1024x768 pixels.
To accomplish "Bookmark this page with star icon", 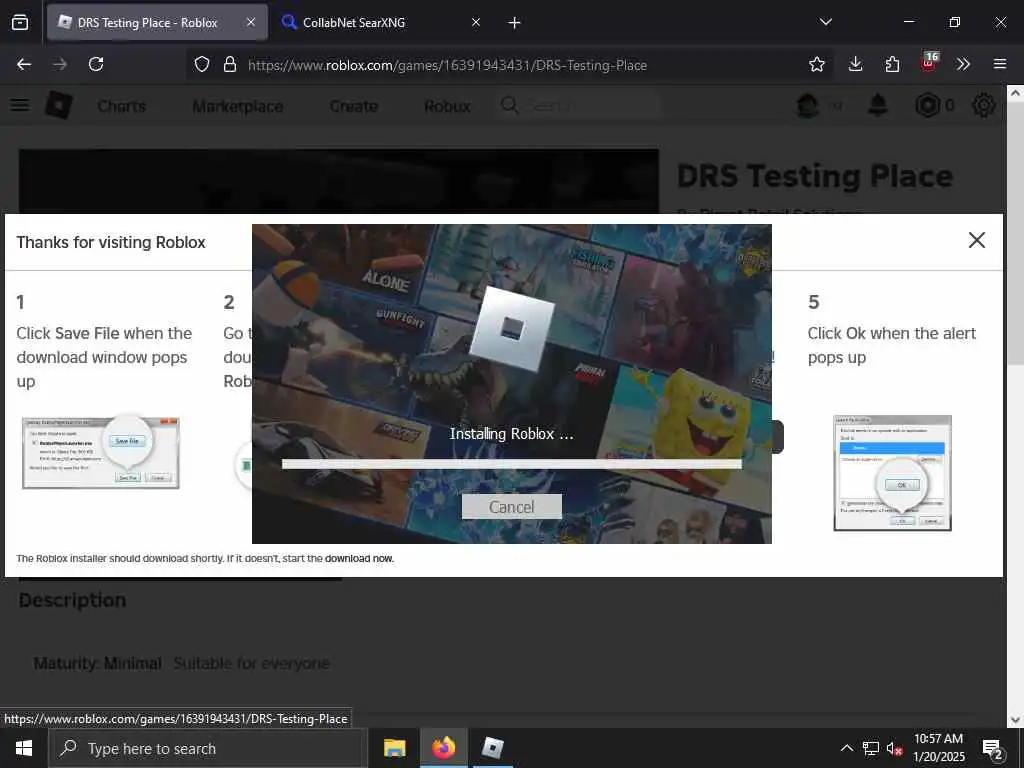I will (x=816, y=64).
